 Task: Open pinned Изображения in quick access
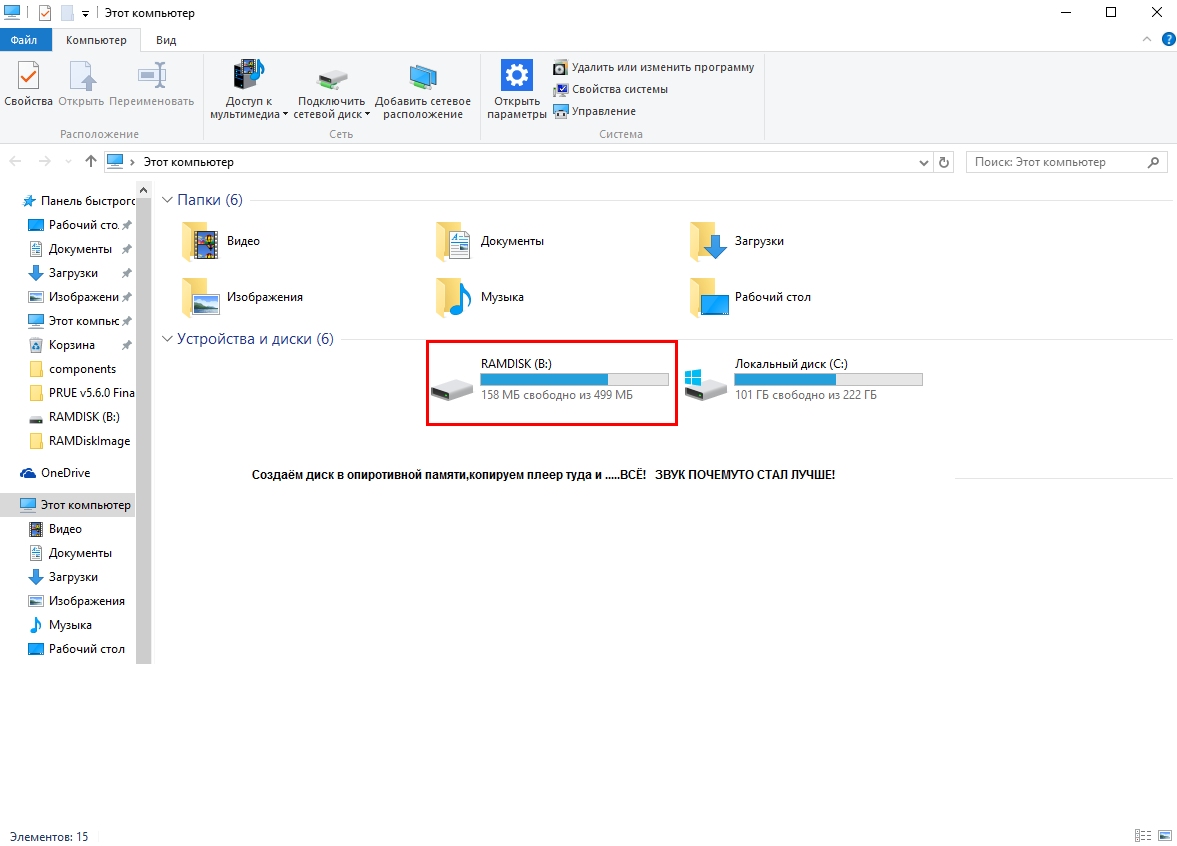click(x=79, y=297)
